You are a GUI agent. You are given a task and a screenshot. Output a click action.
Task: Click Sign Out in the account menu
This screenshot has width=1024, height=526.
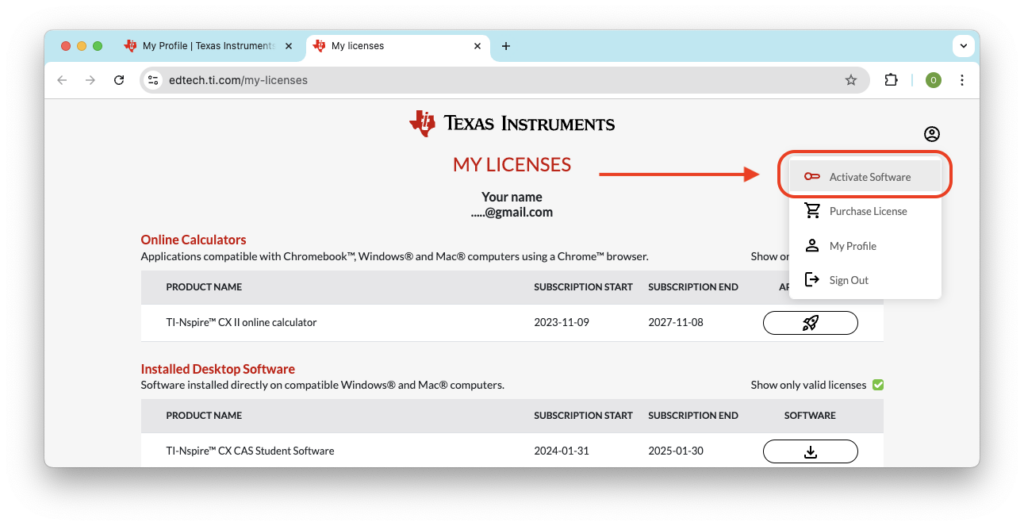tap(848, 280)
